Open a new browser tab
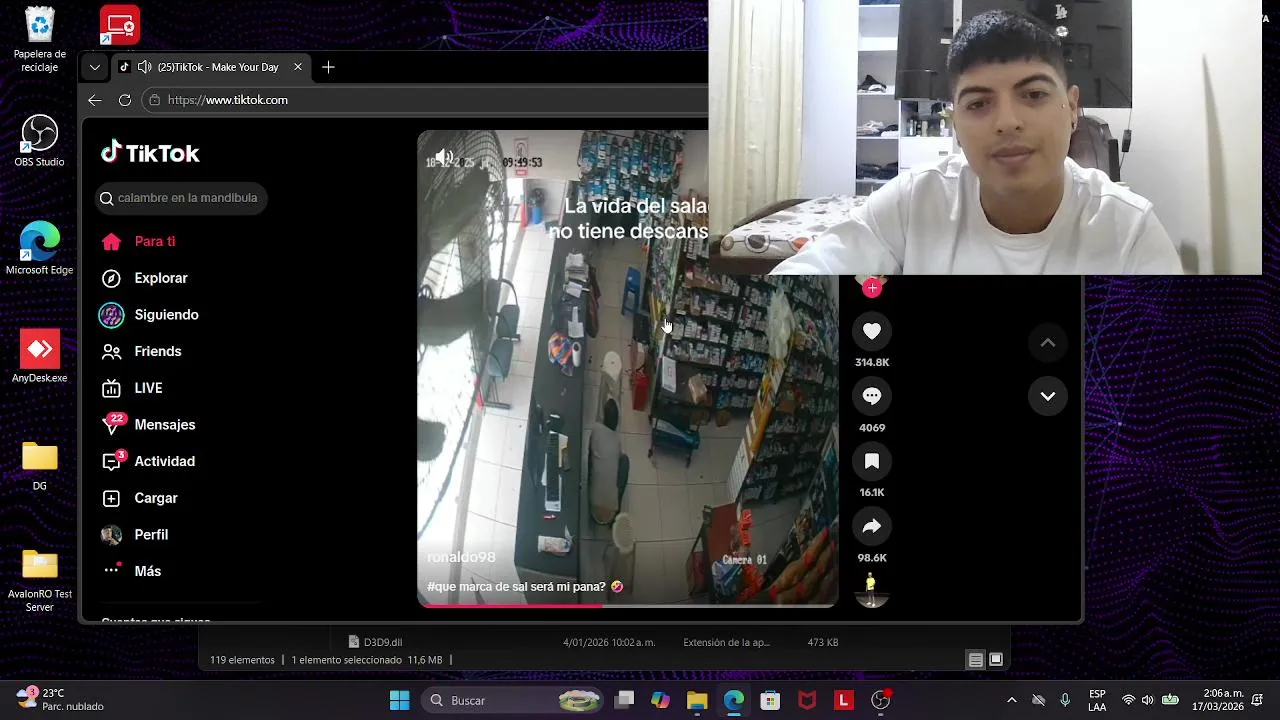This screenshot has height=720, width=1280. 328,67
